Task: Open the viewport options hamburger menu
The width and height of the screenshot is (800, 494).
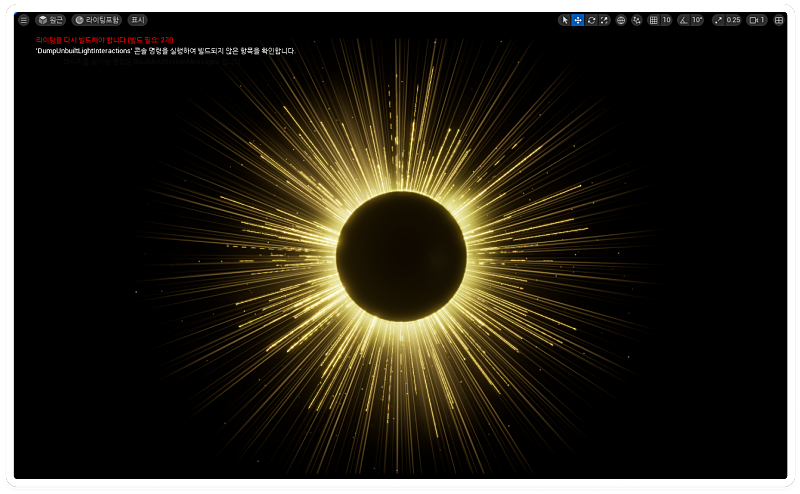Action: (x=23, y=20)
